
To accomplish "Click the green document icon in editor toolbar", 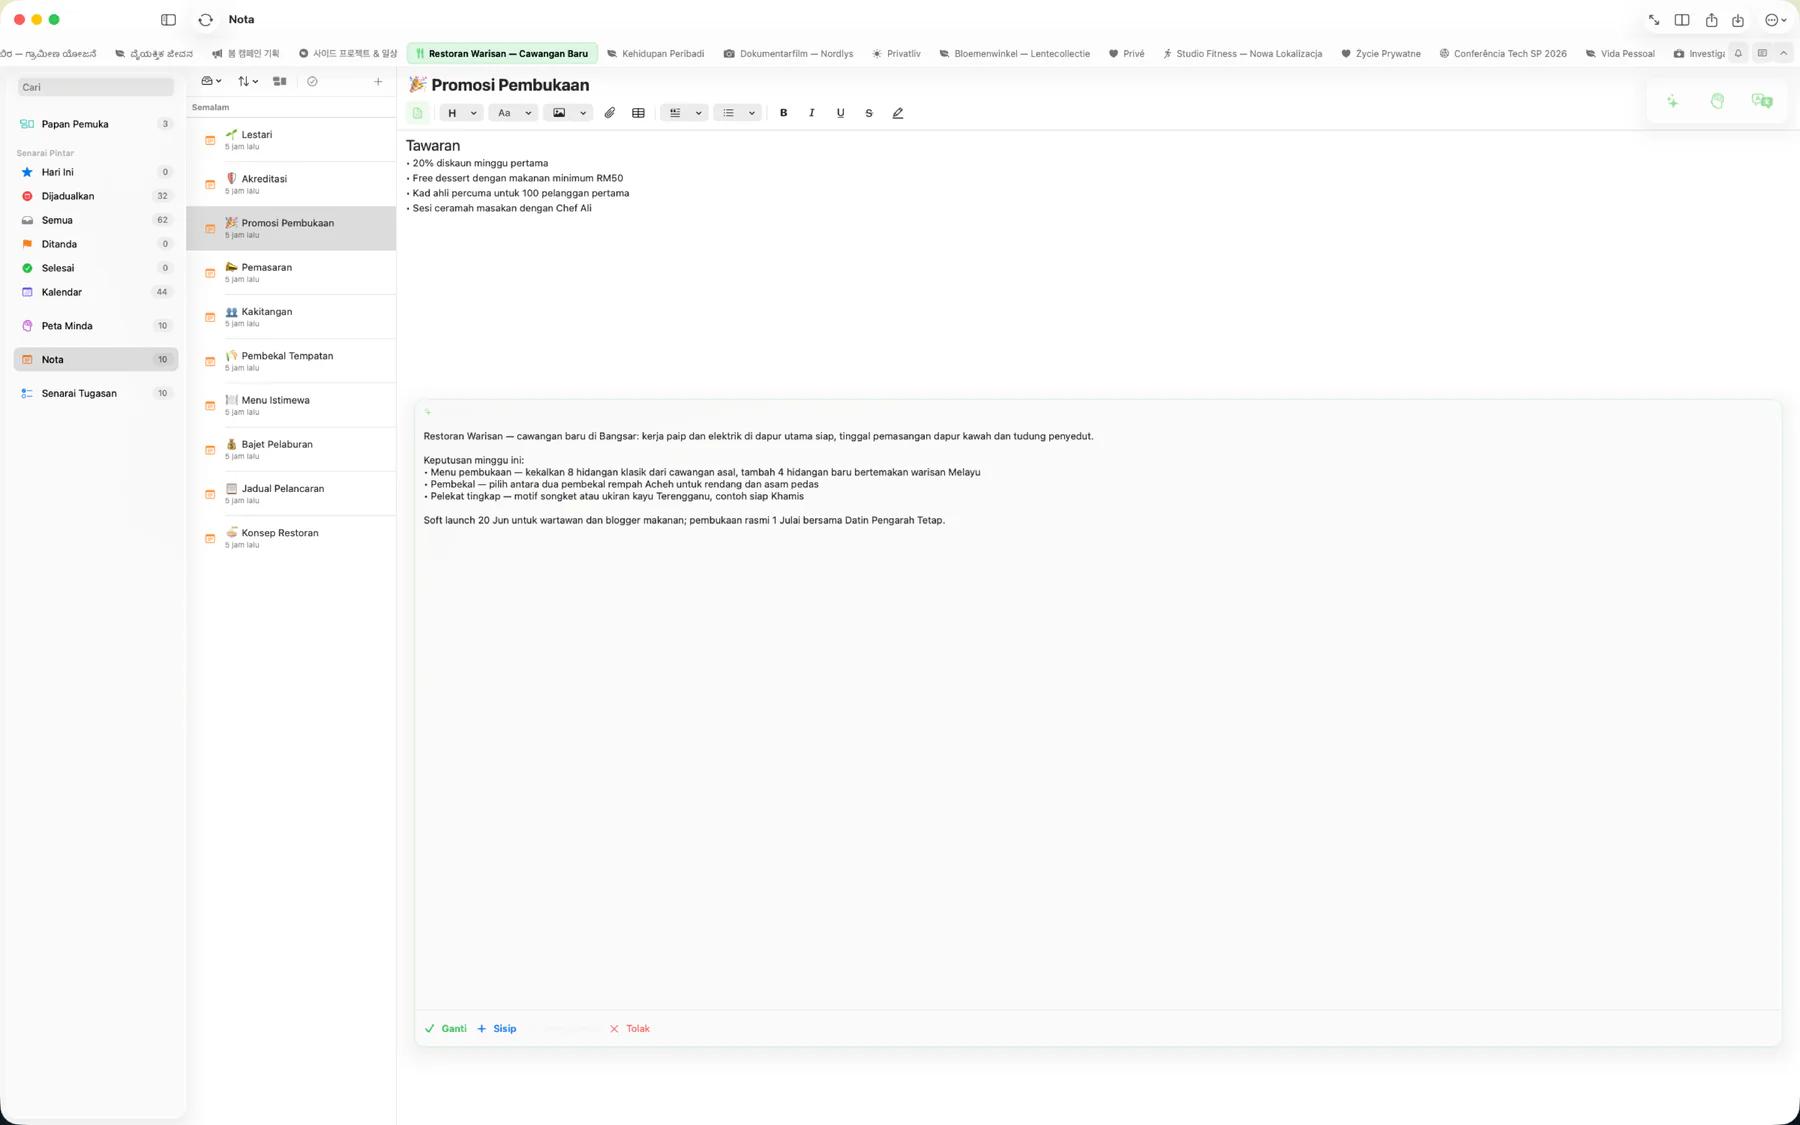I will point(418,113).
